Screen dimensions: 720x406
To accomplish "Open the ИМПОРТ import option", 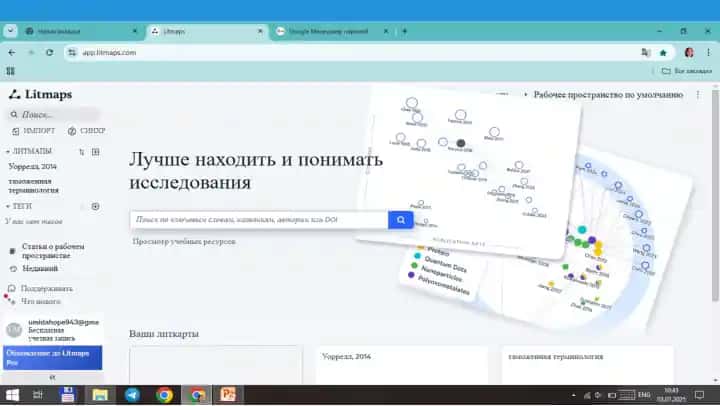I will point(34,131).
